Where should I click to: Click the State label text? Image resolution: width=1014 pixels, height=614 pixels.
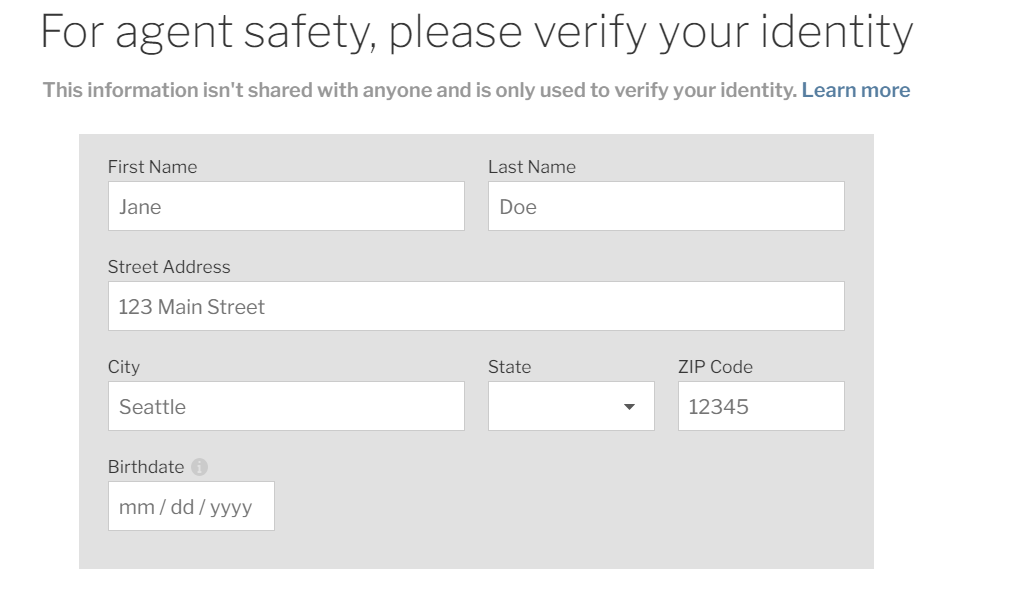pos(510,367)
